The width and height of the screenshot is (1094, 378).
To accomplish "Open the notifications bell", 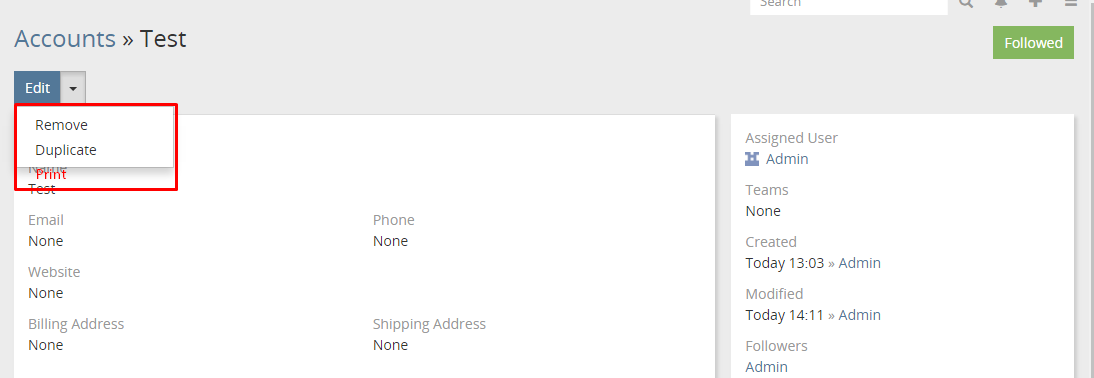I will pos(1001,3).
